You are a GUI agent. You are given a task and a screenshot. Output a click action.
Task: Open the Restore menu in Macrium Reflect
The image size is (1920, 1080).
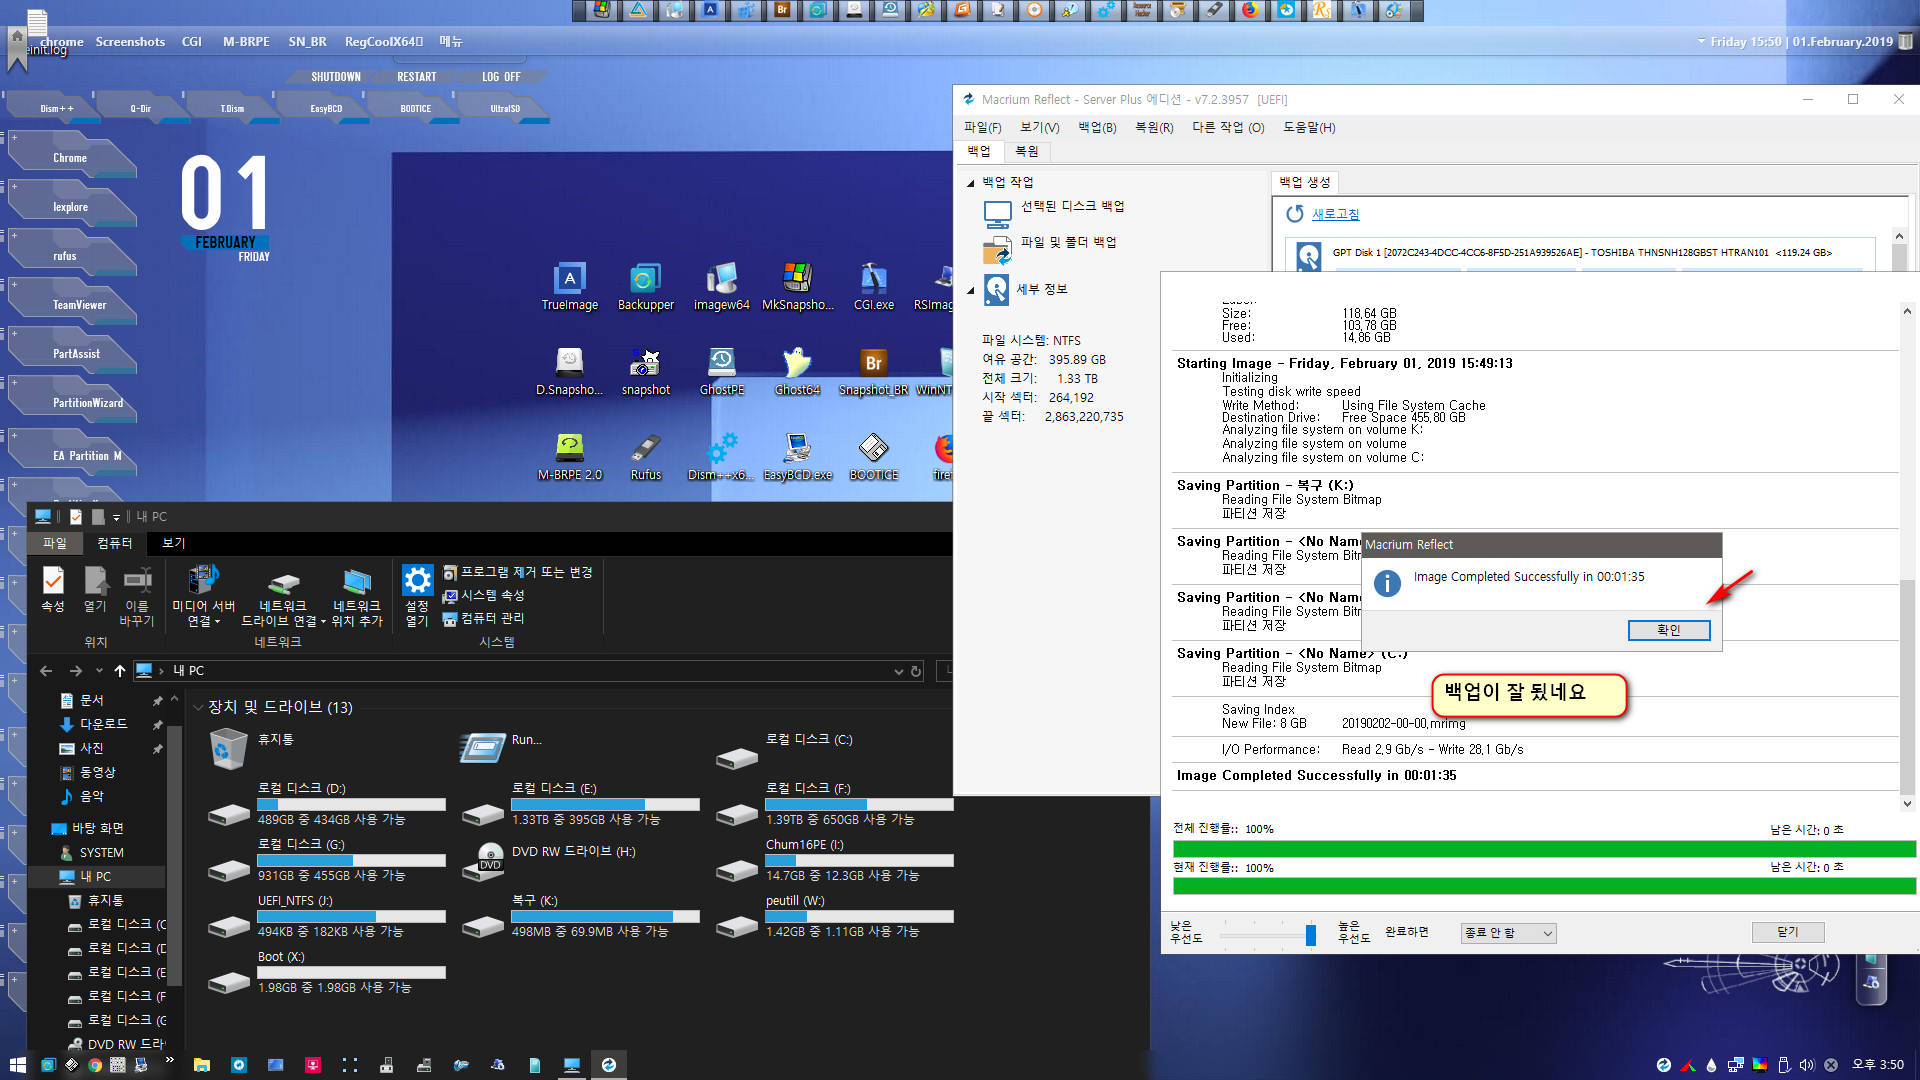click(1153, 127)
